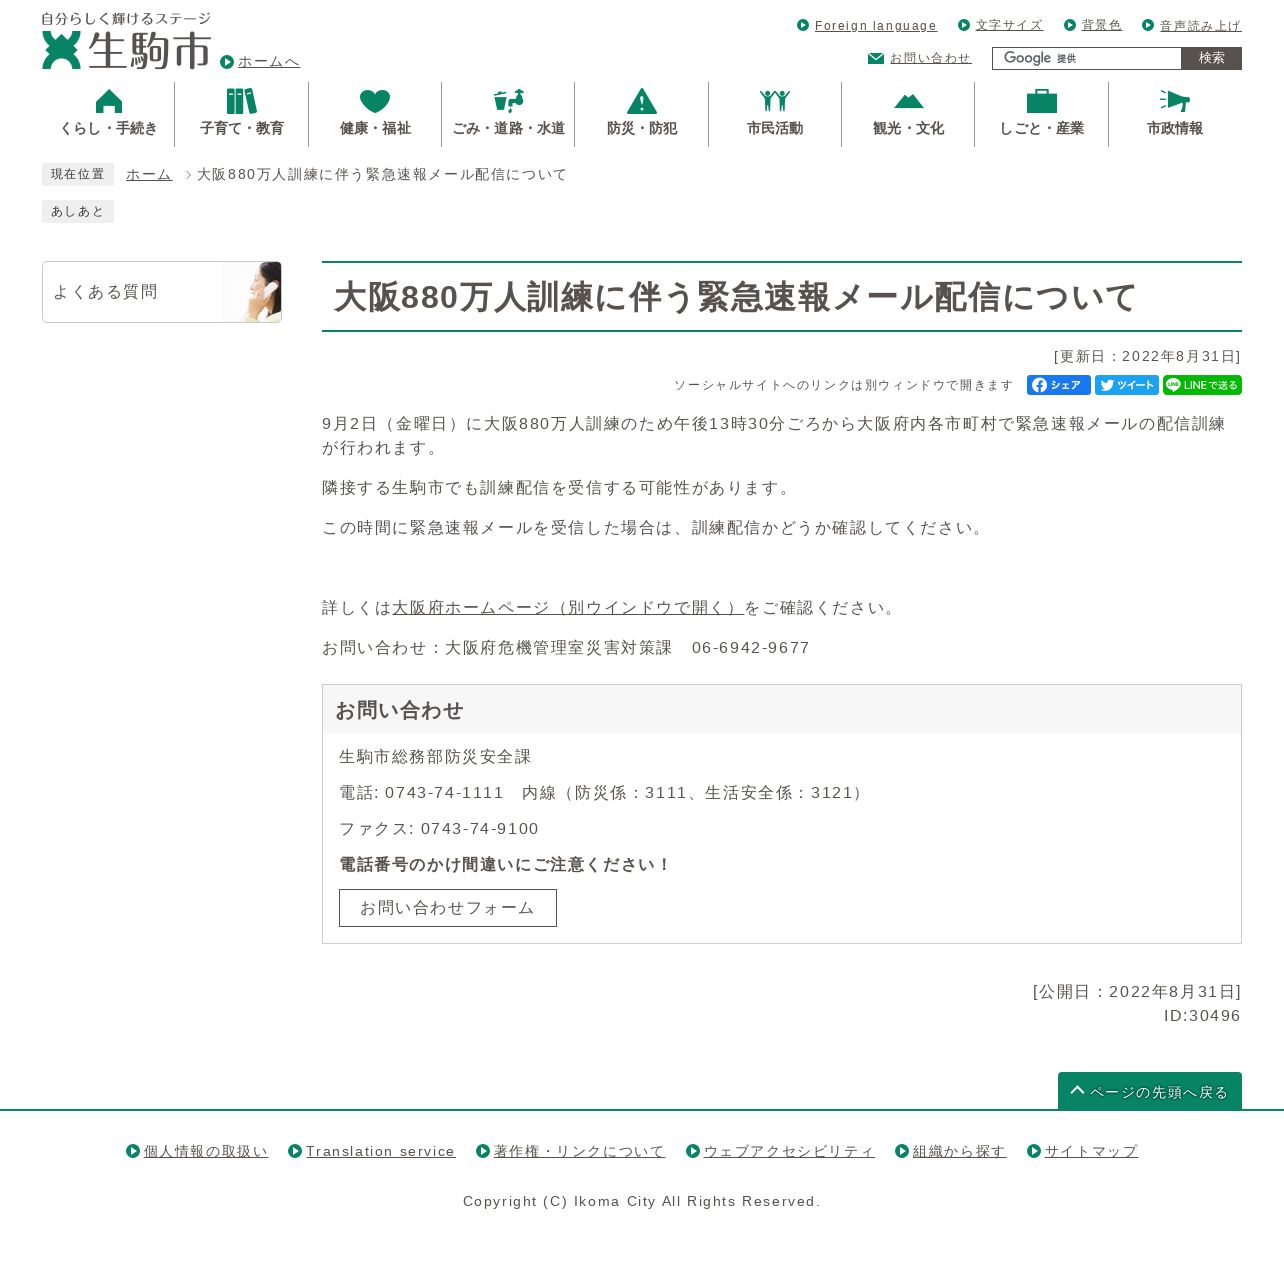Click the envelope お問い合わせ icon in header

pyautogui.click(x=876, y=58)
